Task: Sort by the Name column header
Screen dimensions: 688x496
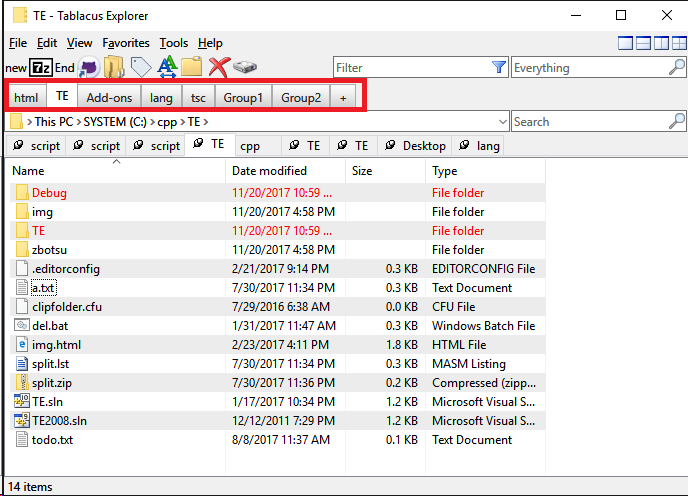Action: point(117,171)
